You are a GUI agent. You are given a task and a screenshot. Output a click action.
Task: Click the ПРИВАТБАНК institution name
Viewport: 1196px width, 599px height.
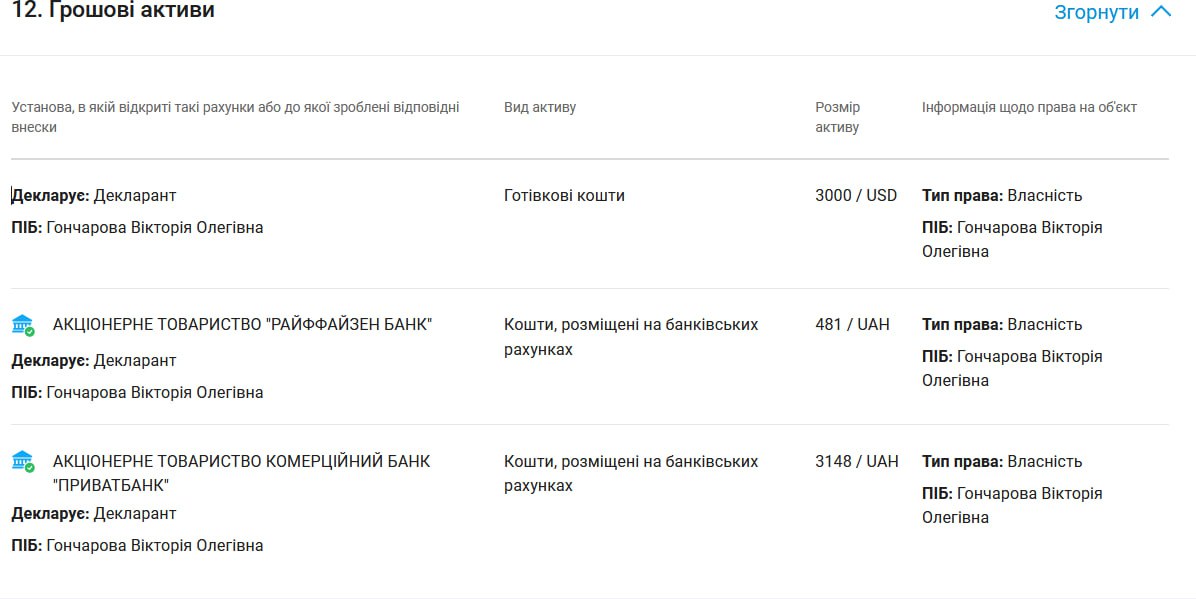pyautogui.click(x=241, y=473)
